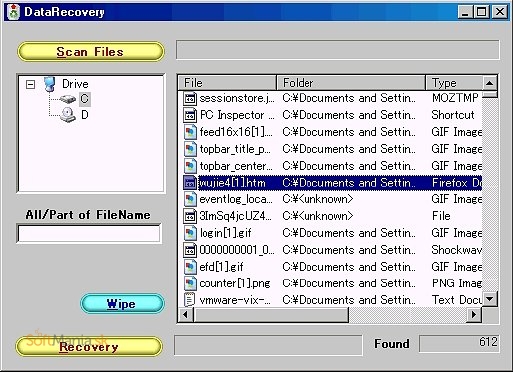Select the topbar_title_p... file name
The image size is (513, 372).
[x=235, y=149]
